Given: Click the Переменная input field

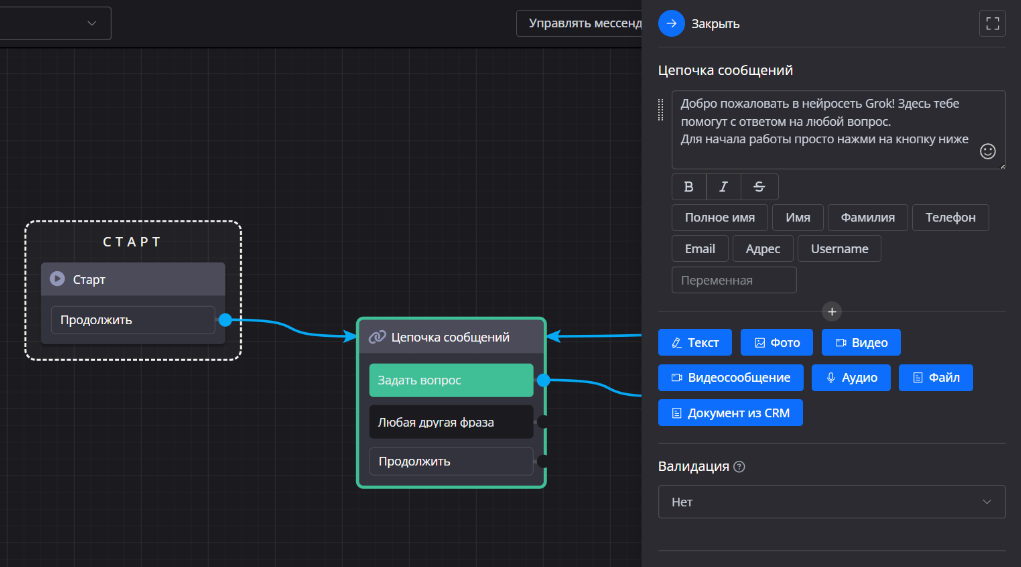Looking at the screenshot, I should 733,280.
